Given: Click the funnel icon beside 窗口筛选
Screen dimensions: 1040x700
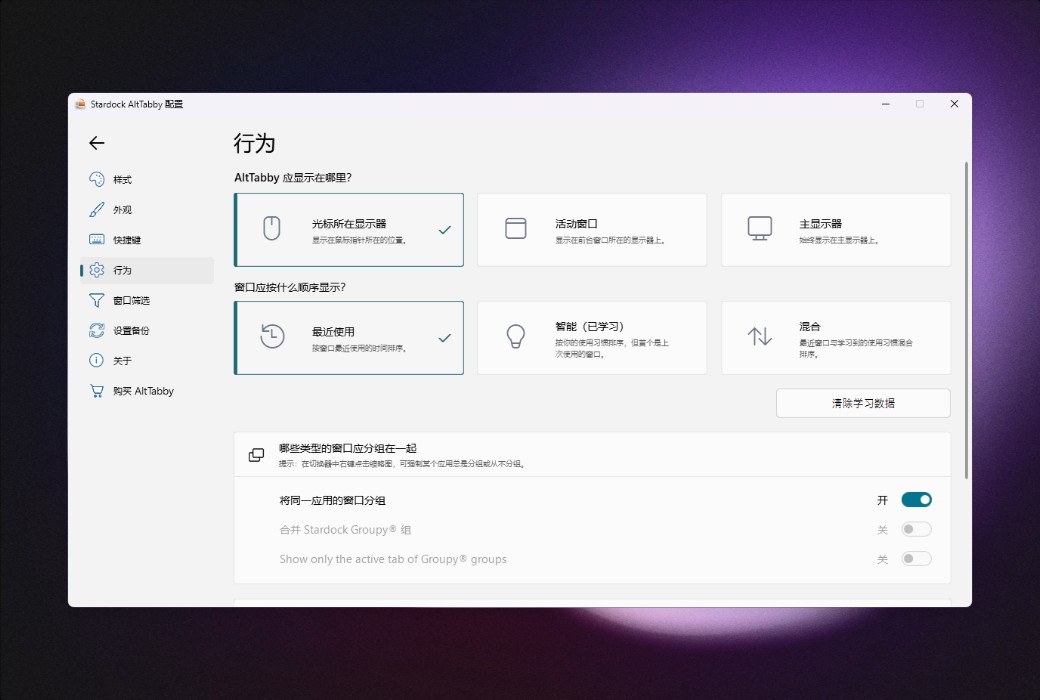Looking at the screenshot, I should click(97, 301).
